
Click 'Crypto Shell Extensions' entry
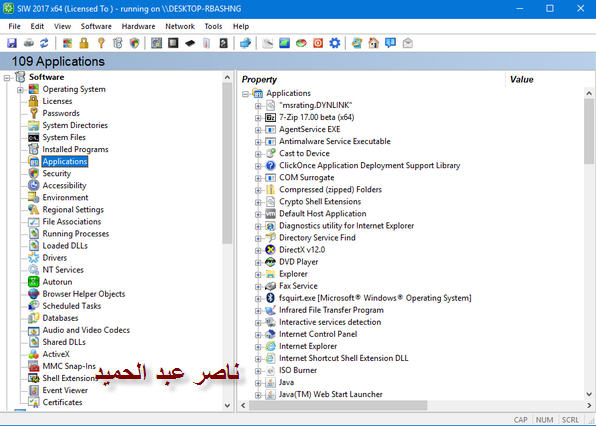[320, 202]
